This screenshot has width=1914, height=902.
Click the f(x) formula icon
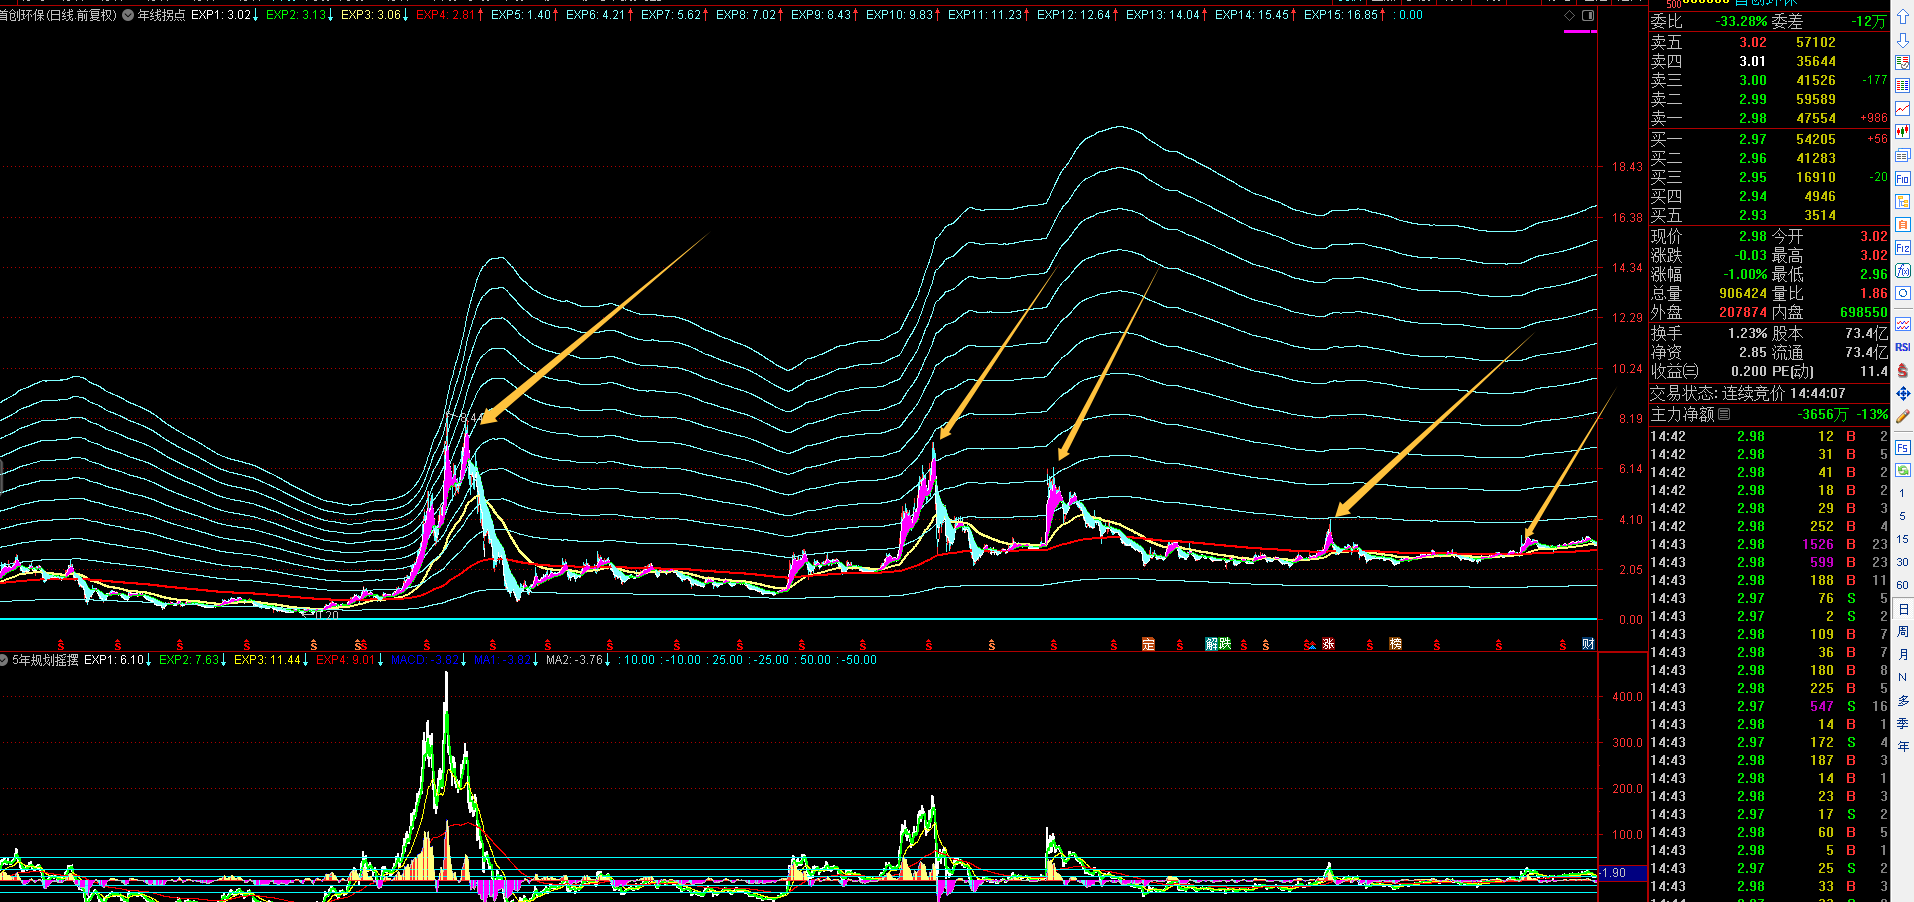1903,271
